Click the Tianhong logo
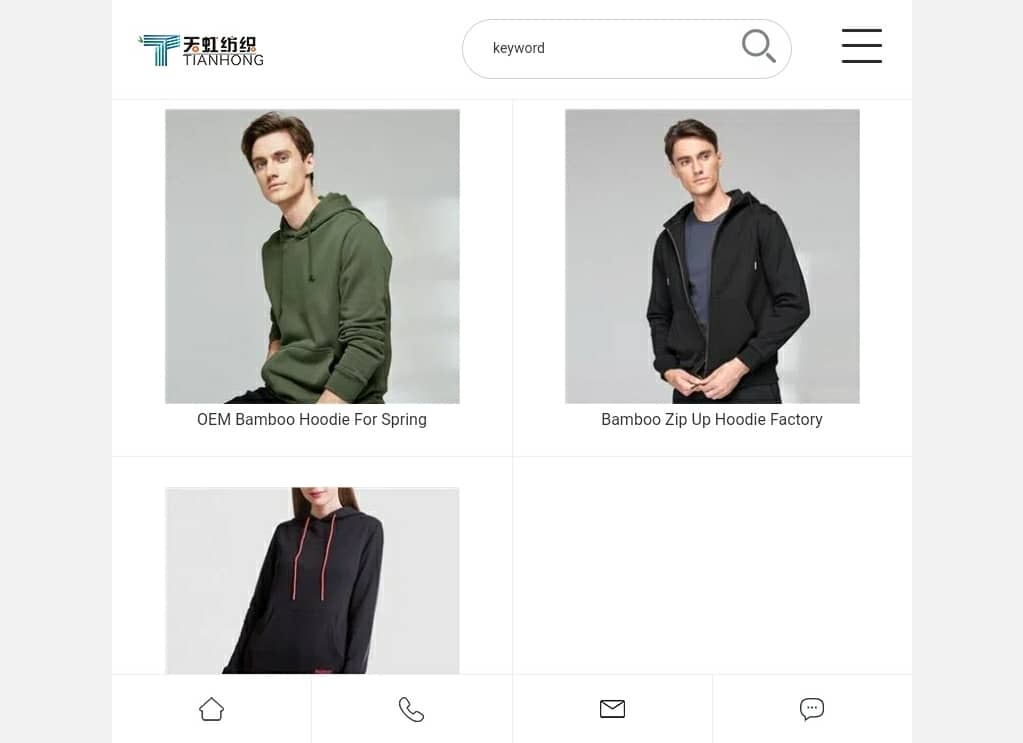The width and height of the screenshot is (1023, 743). pos(201,50)
